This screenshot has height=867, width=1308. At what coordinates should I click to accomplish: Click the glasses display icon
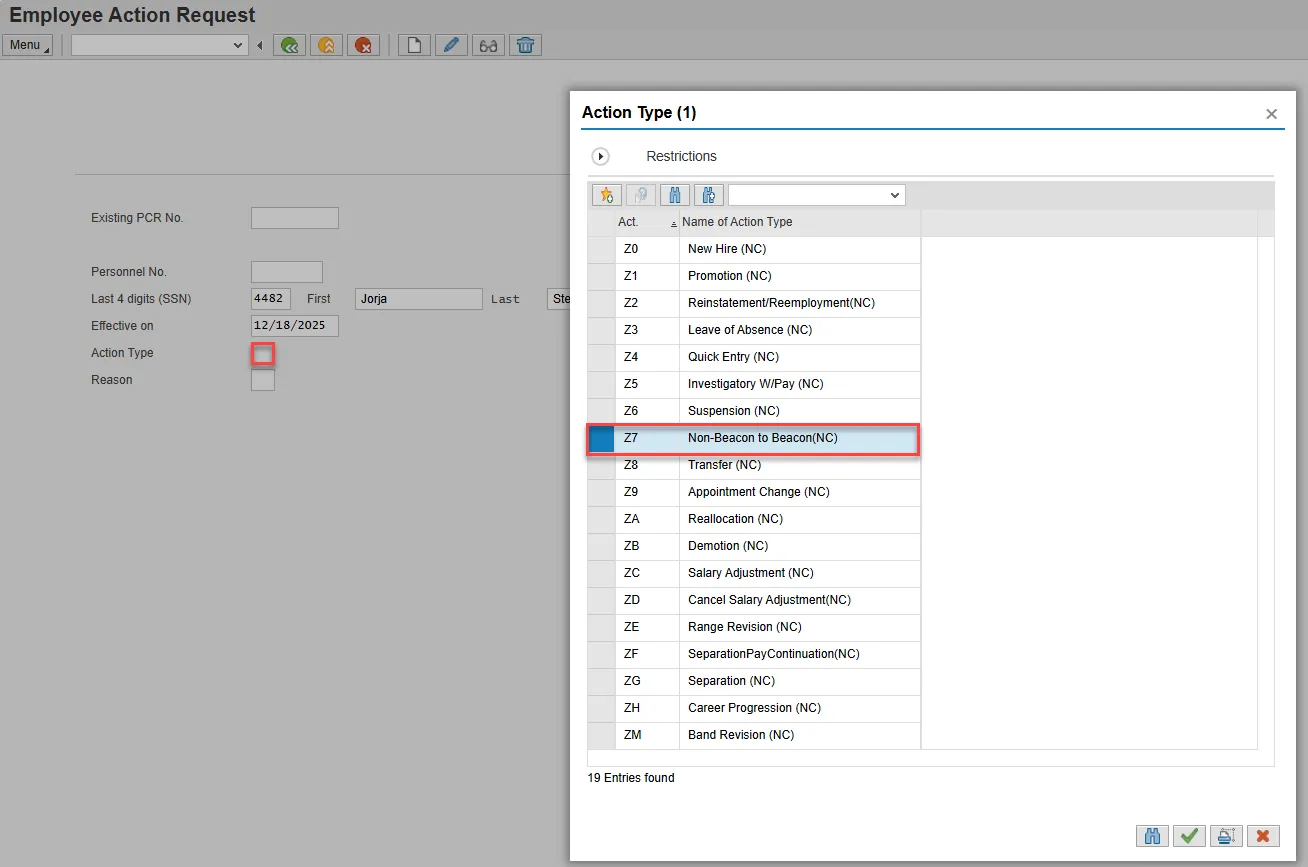click(x=488, y=45)
